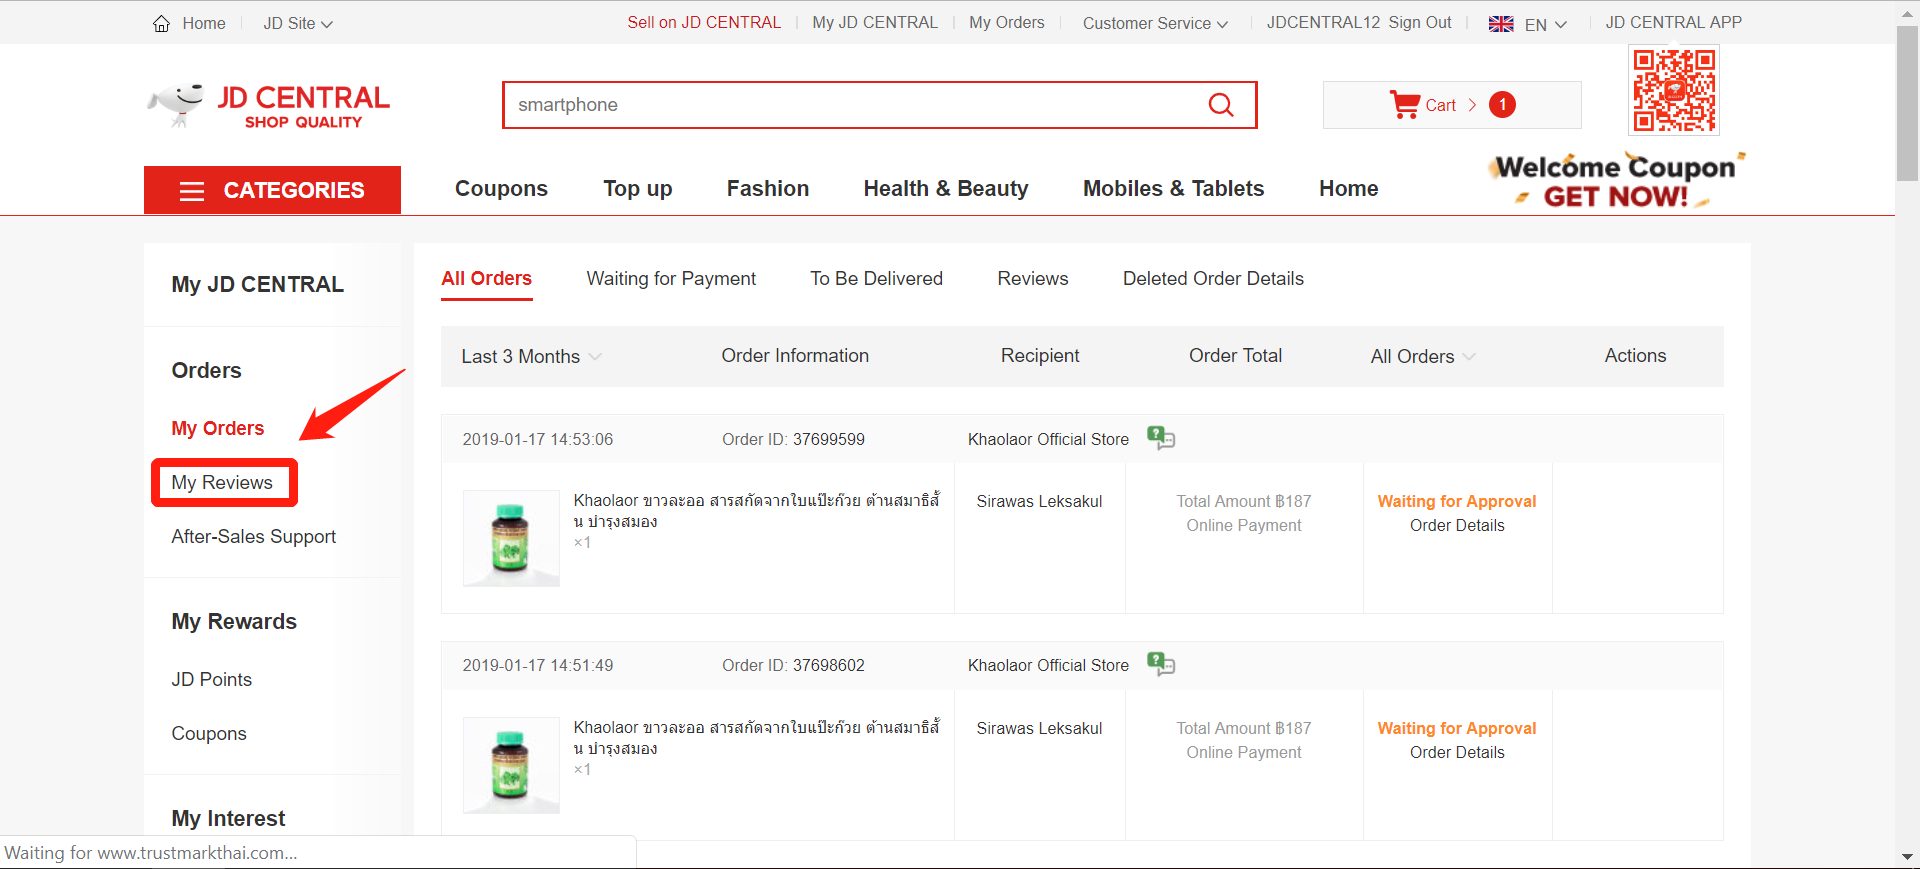Screen dimensions: 1920x869
Task: Click the Home text link in the top bar
Action: (x=204, y=23)
